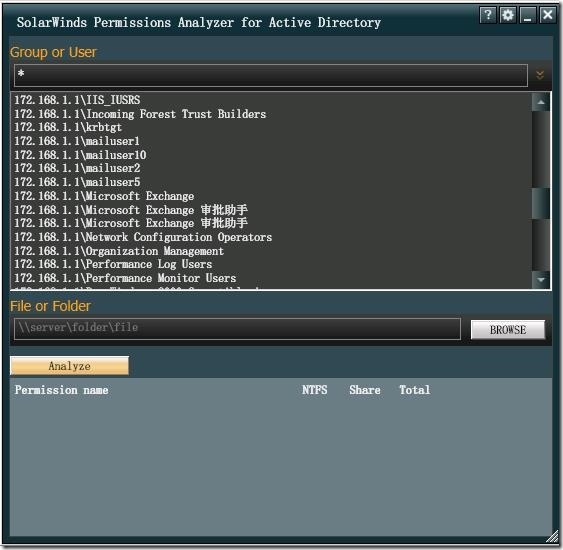Click the BROWSE button

pos(508,329)
